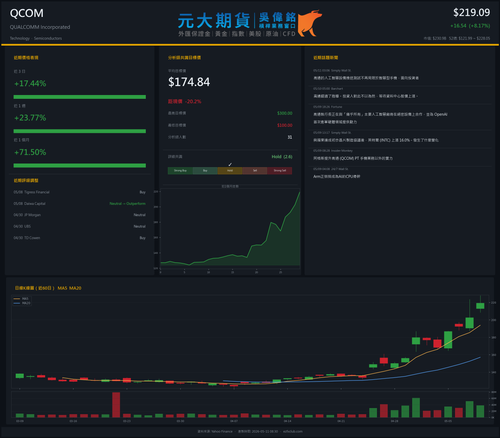Screen dimensions: 500x438
Task: Select the JP Morgan rating row
Action: click(80, 215)
